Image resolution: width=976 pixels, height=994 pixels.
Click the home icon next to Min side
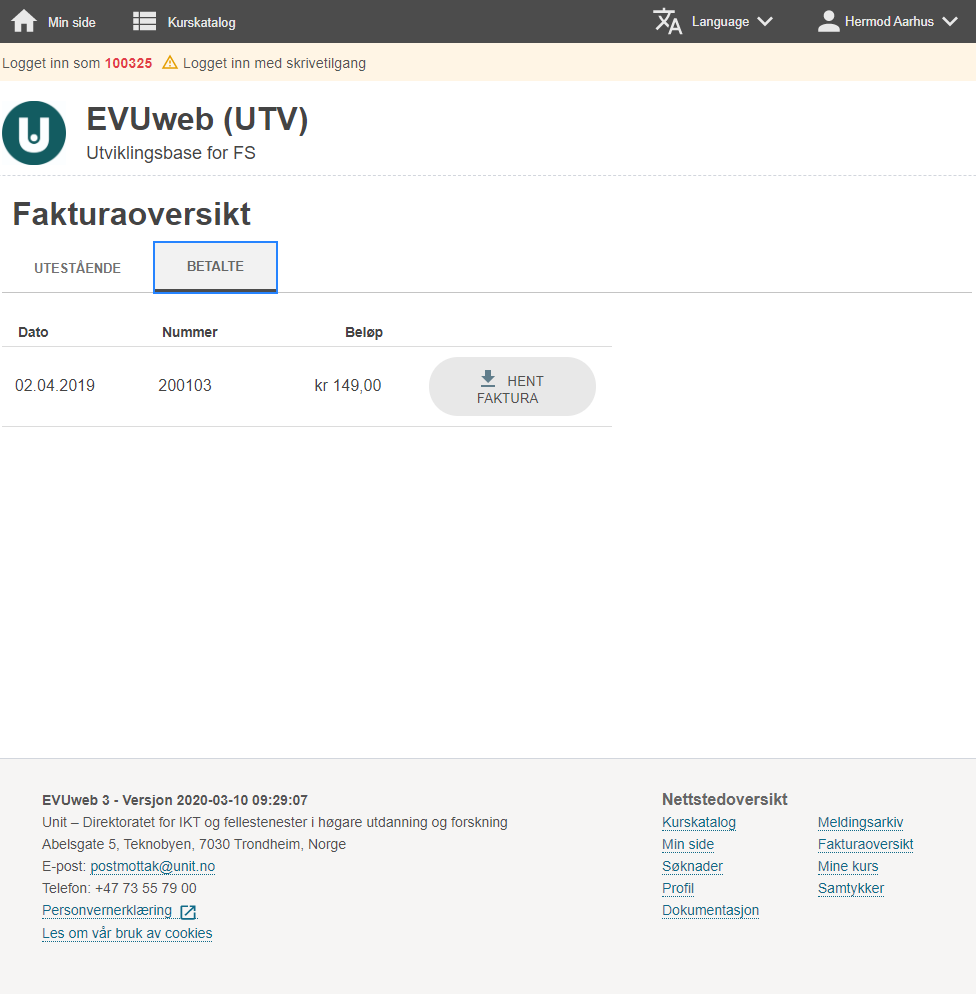pos(24,21)
